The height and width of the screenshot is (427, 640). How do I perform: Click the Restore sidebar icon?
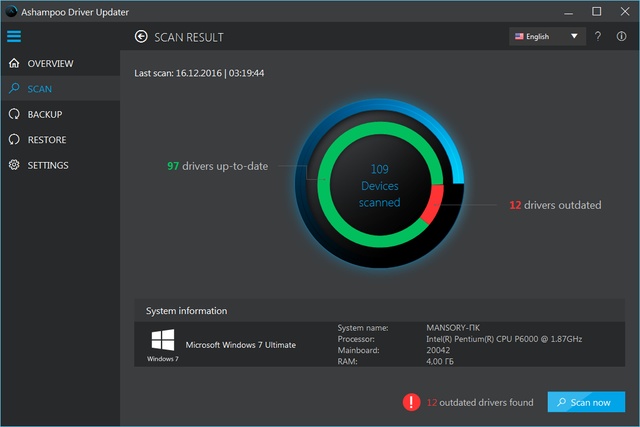14,140
